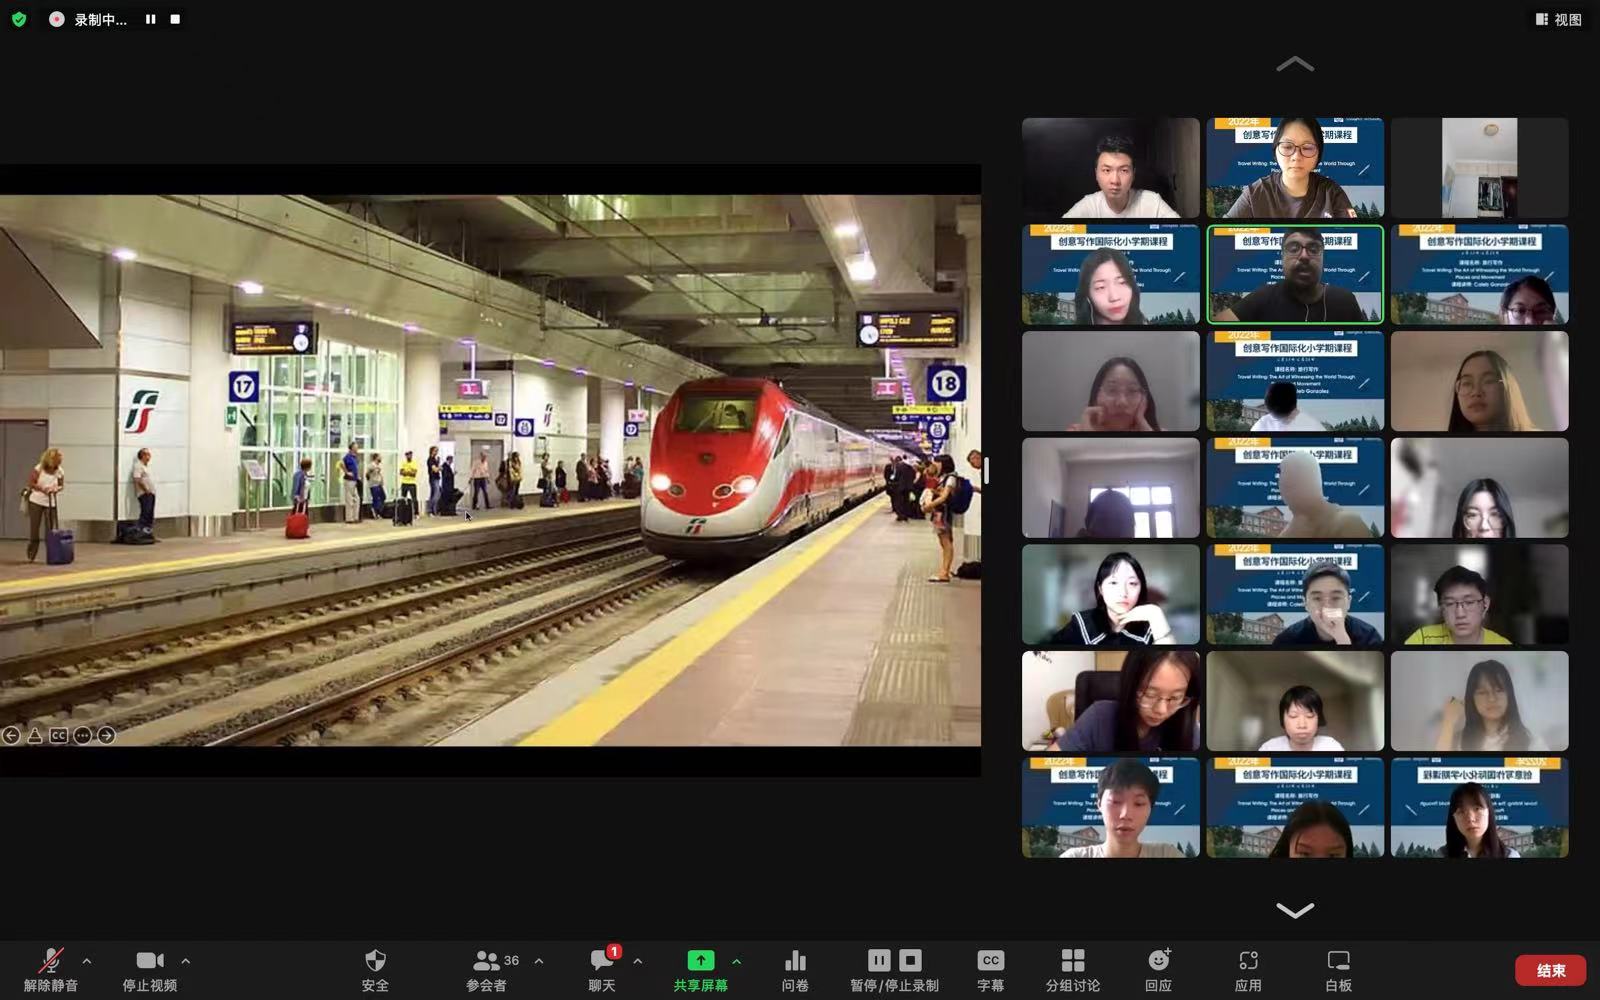The image size is (1600, 1000).
Task: Open the 视图 view layout menu
Action: 1558,19
